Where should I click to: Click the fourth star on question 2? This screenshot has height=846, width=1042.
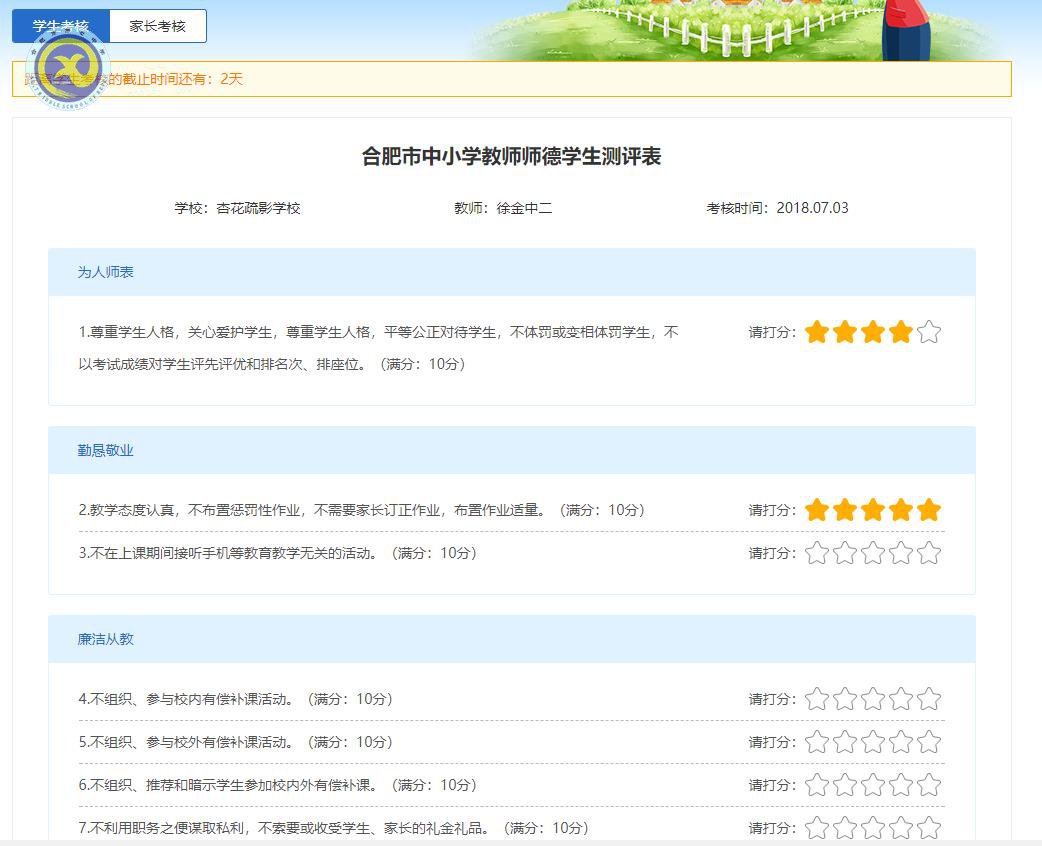point(901,509)
